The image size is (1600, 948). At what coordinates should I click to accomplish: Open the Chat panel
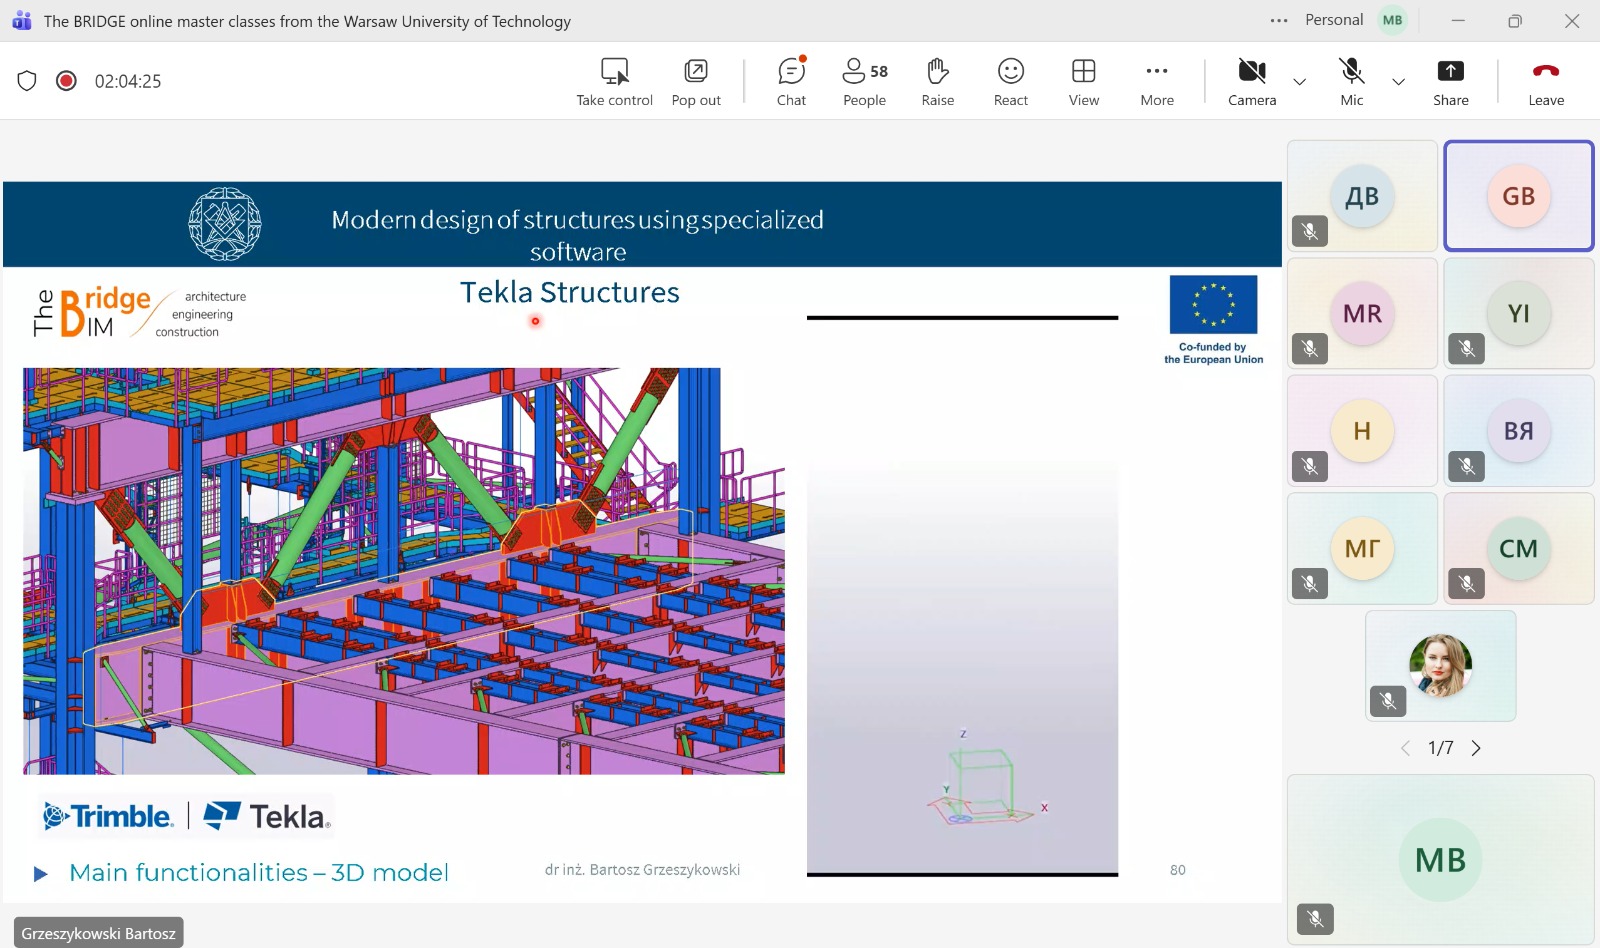coord(791,81)
